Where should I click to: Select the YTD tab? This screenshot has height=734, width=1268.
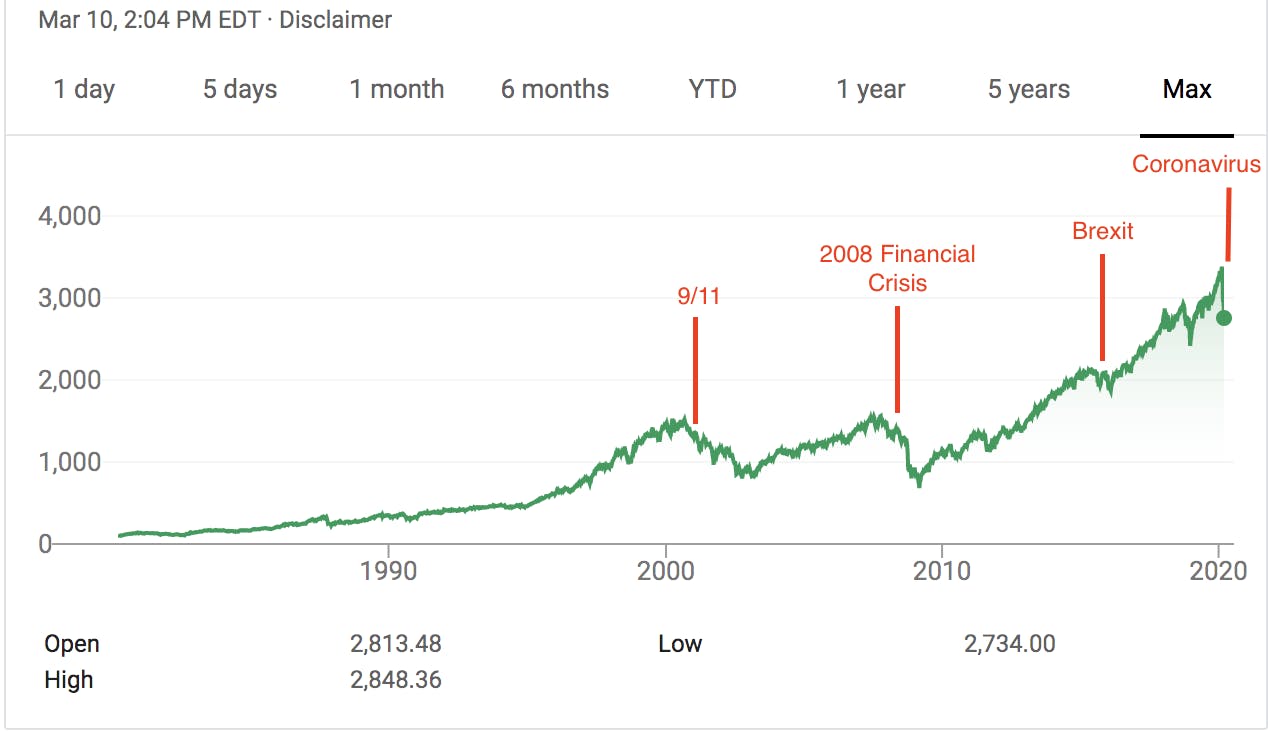click(712, 89)
